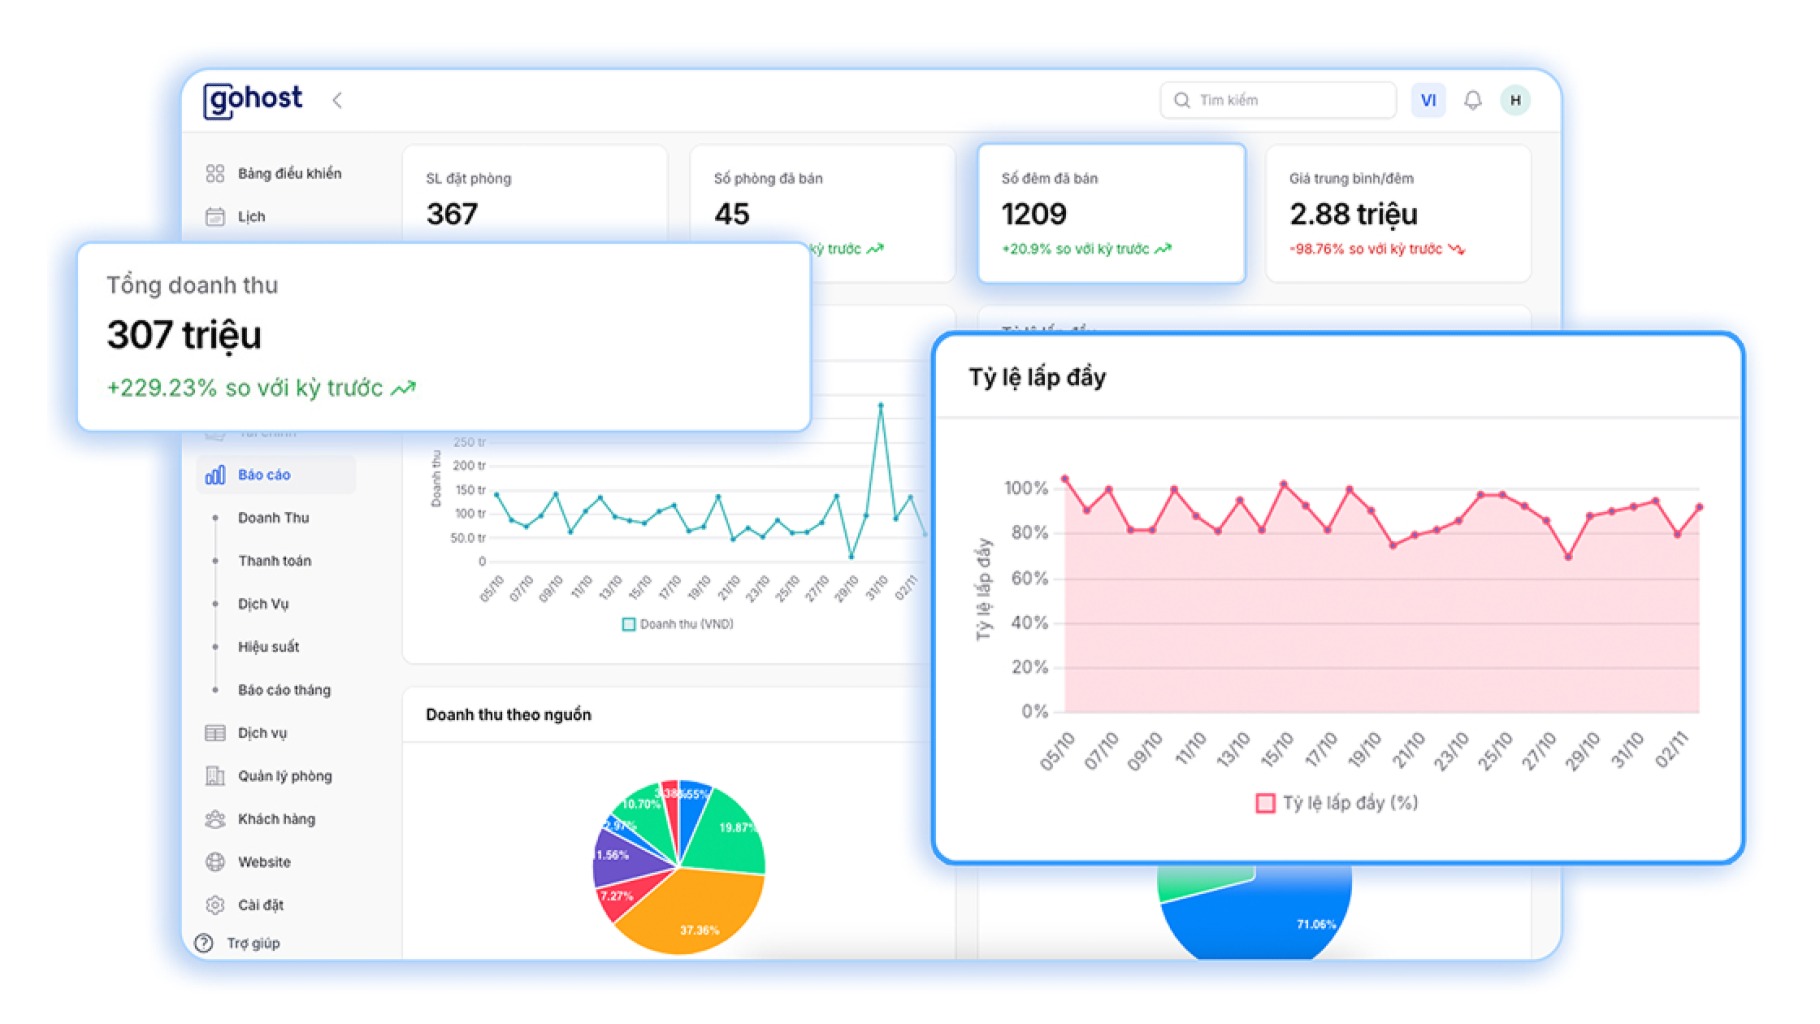Click the search magnifier icon
1820x1024 pixels.
tap(1182, 100)
